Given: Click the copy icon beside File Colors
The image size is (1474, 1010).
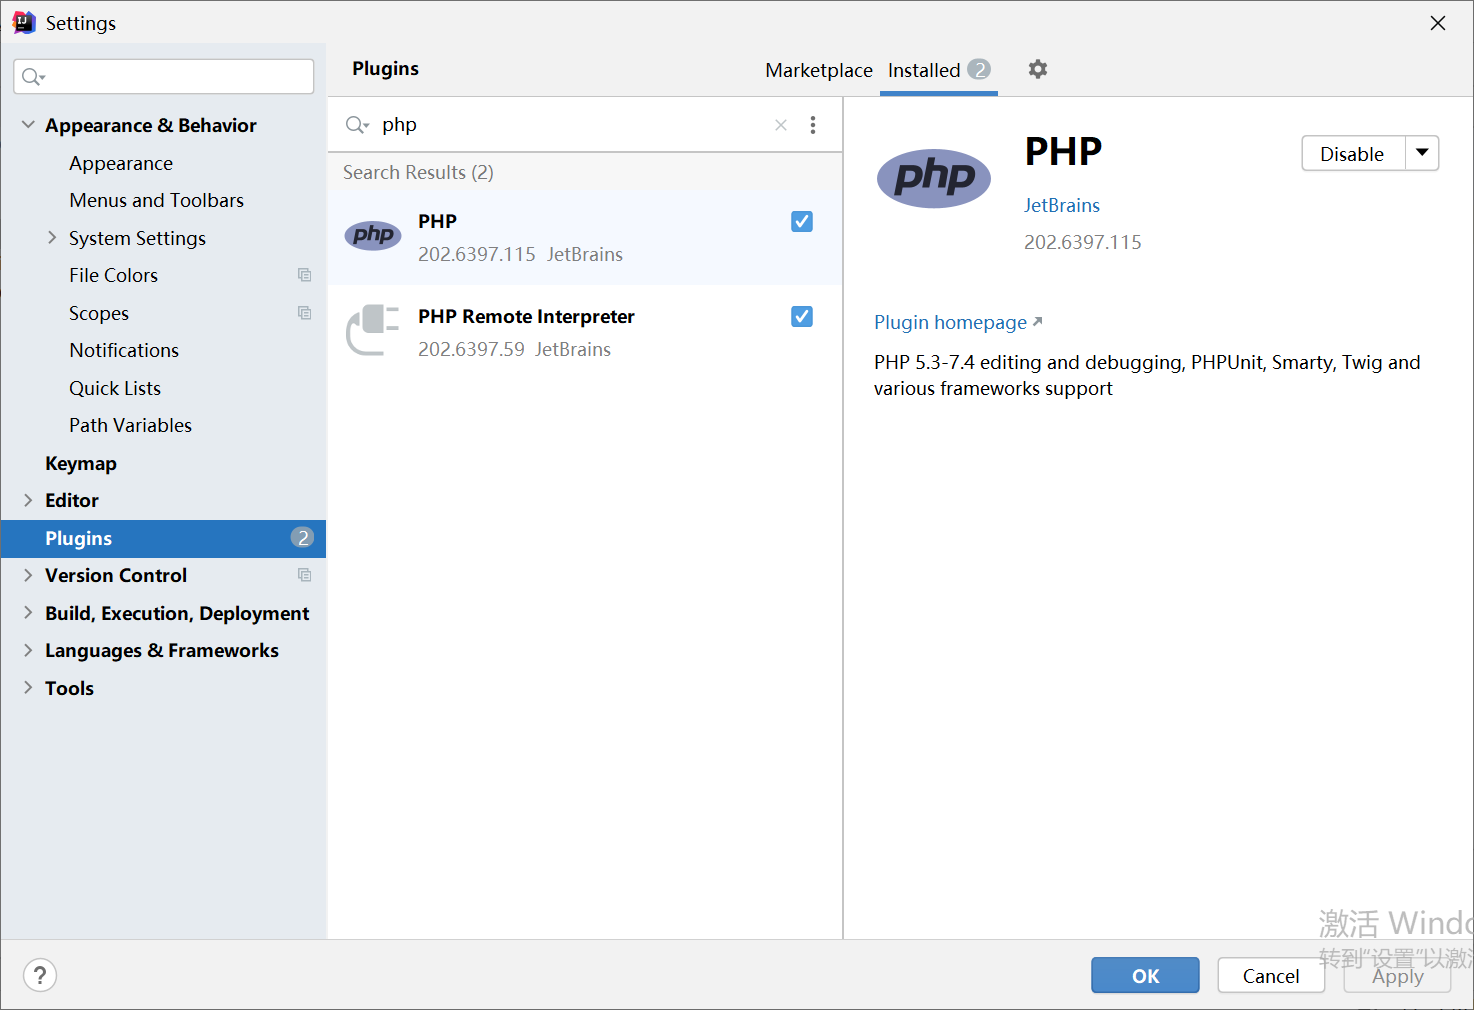Looking at the screenshot, I should [304, 274].
